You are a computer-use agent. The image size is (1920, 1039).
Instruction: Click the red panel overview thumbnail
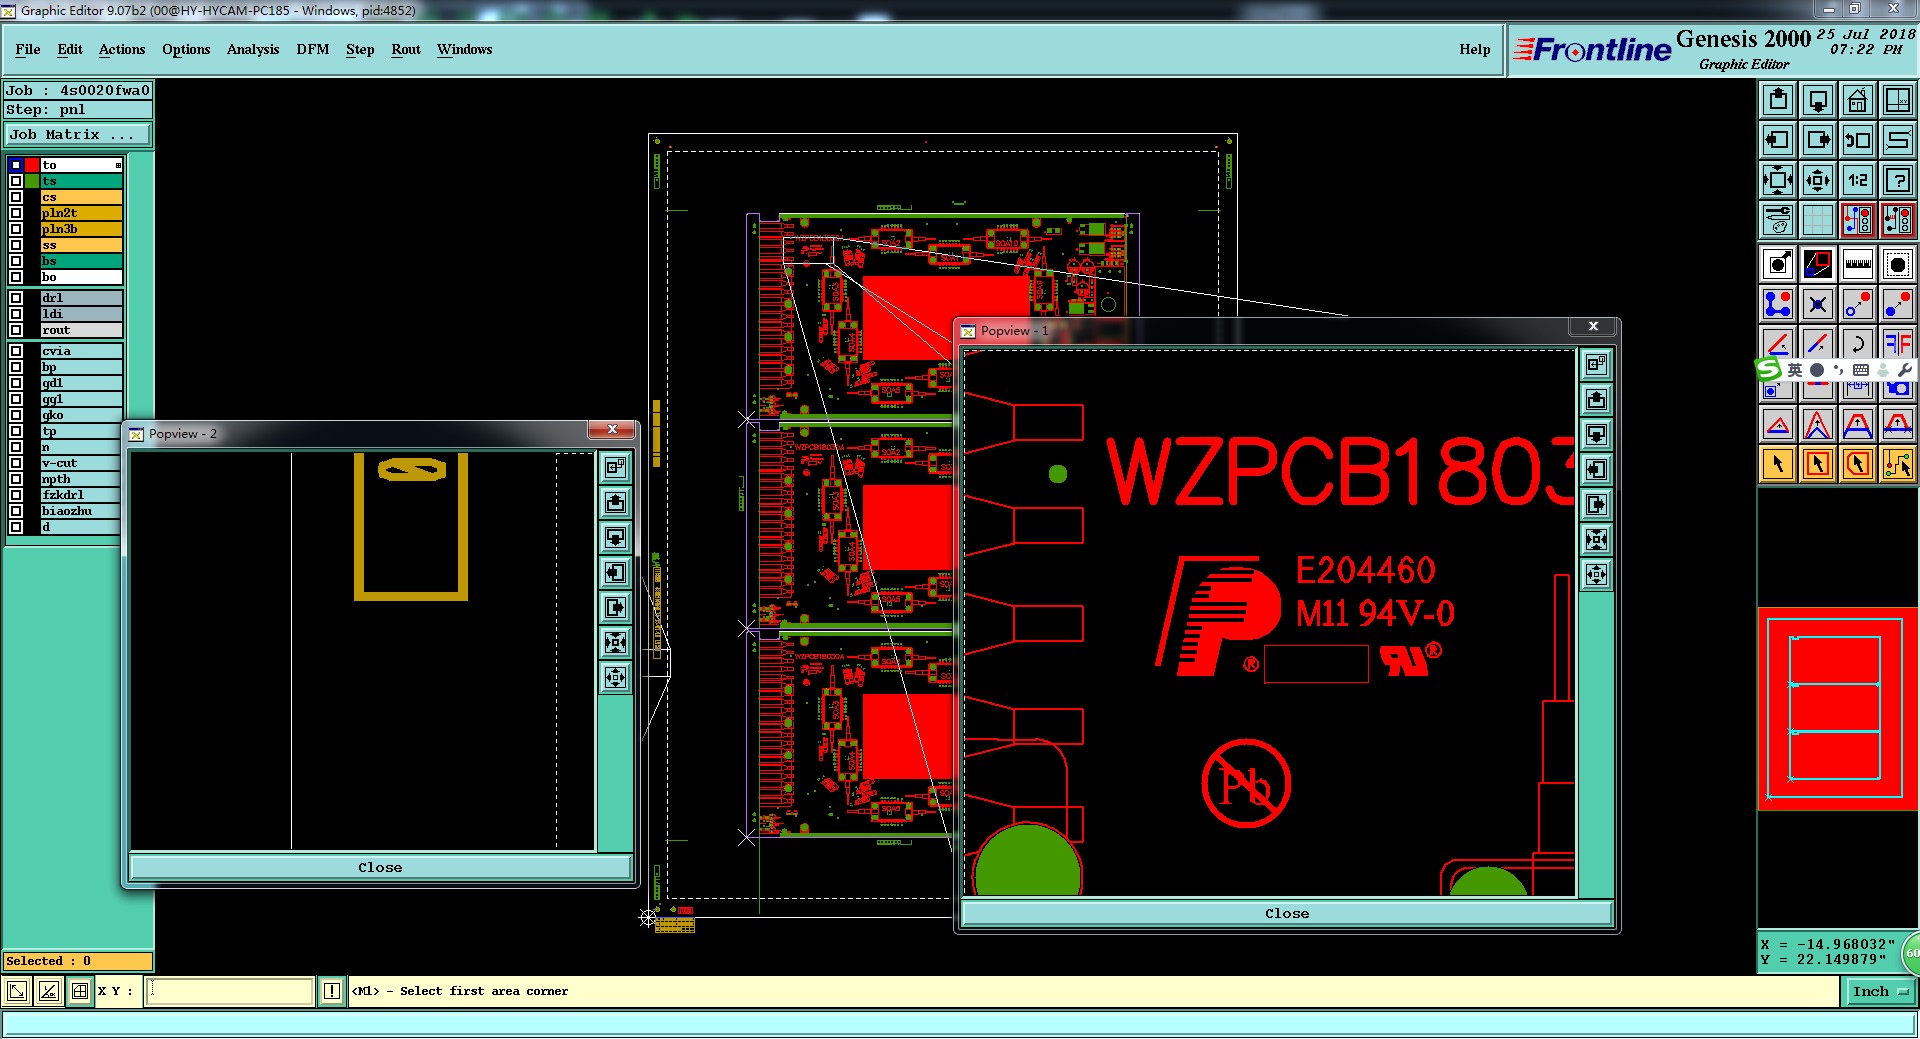pyautogui.click(x=1836, y=708)
